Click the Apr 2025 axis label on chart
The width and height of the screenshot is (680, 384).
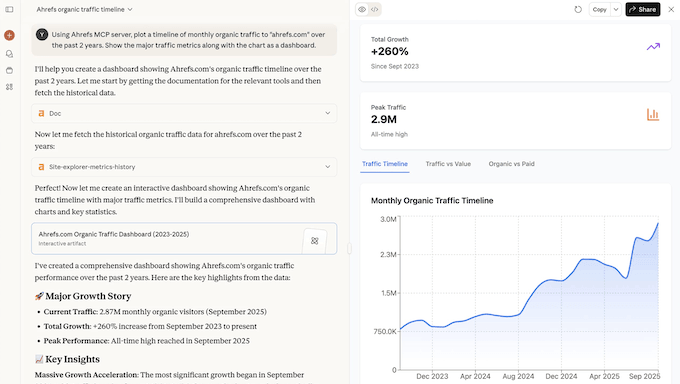click(x=604, y=376)
